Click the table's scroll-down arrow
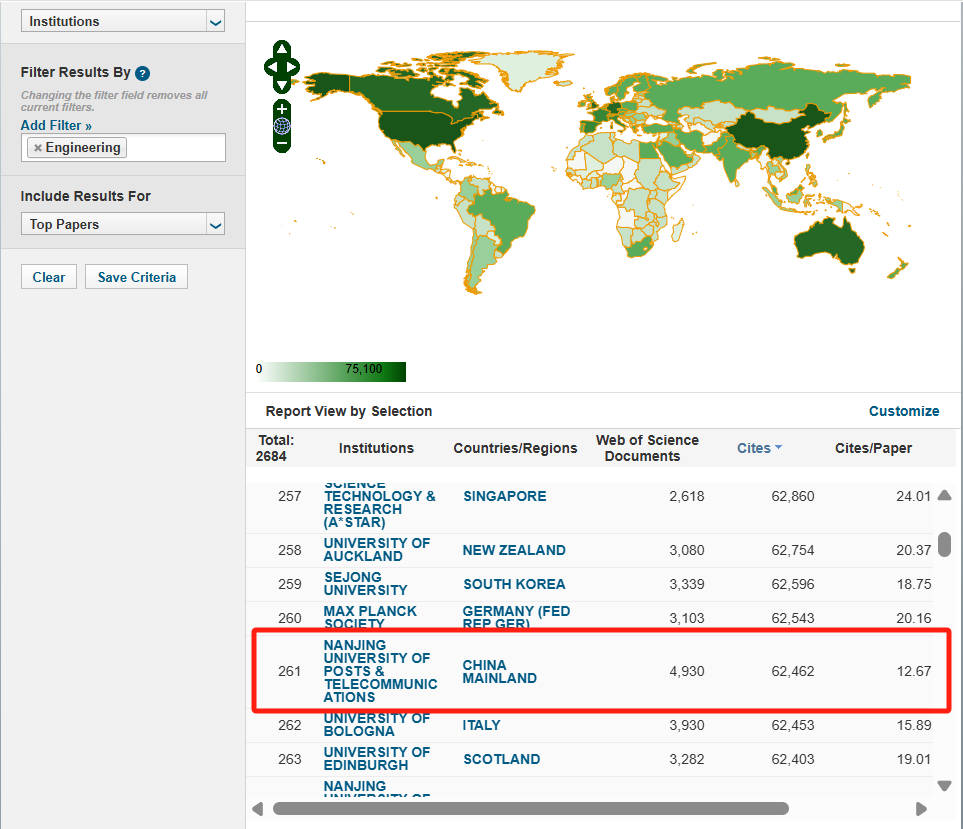 pos(944,785)
